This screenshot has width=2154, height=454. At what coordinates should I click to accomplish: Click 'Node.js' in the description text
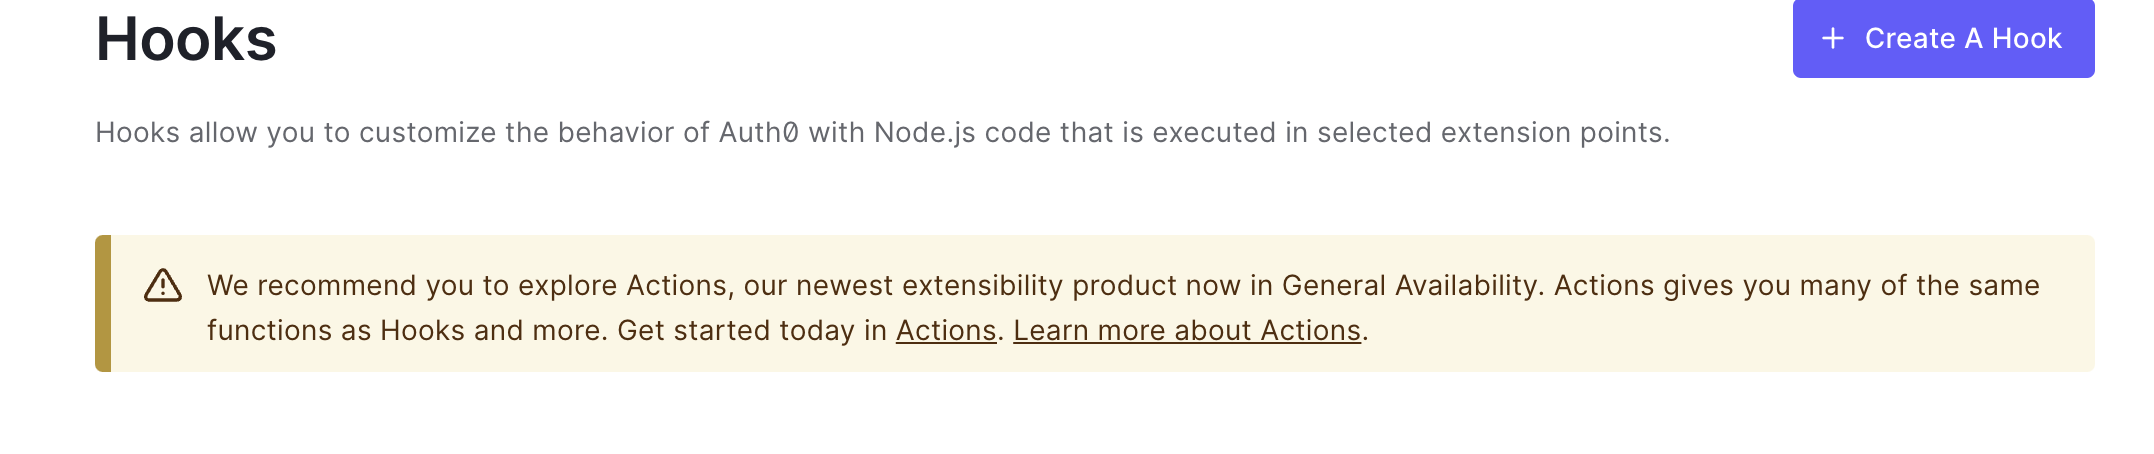coord(924,133)
